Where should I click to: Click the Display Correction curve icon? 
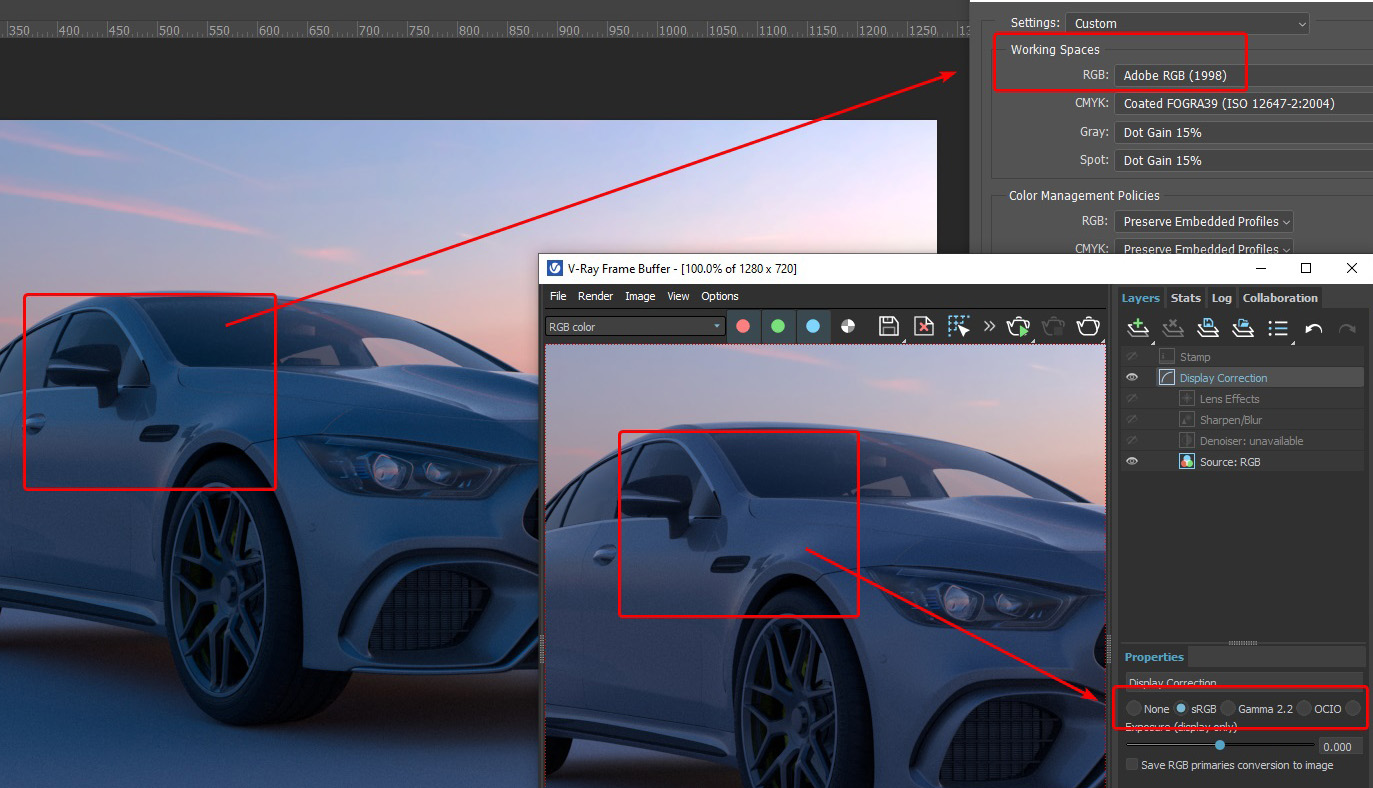1167,377
